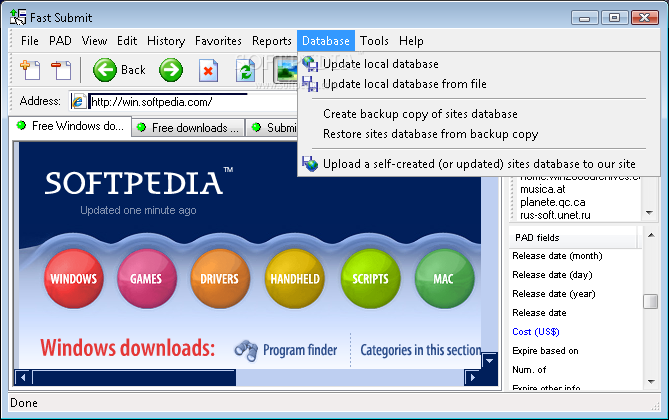Open the Favorites menu

pyautogui.click(x=218, y=41)
